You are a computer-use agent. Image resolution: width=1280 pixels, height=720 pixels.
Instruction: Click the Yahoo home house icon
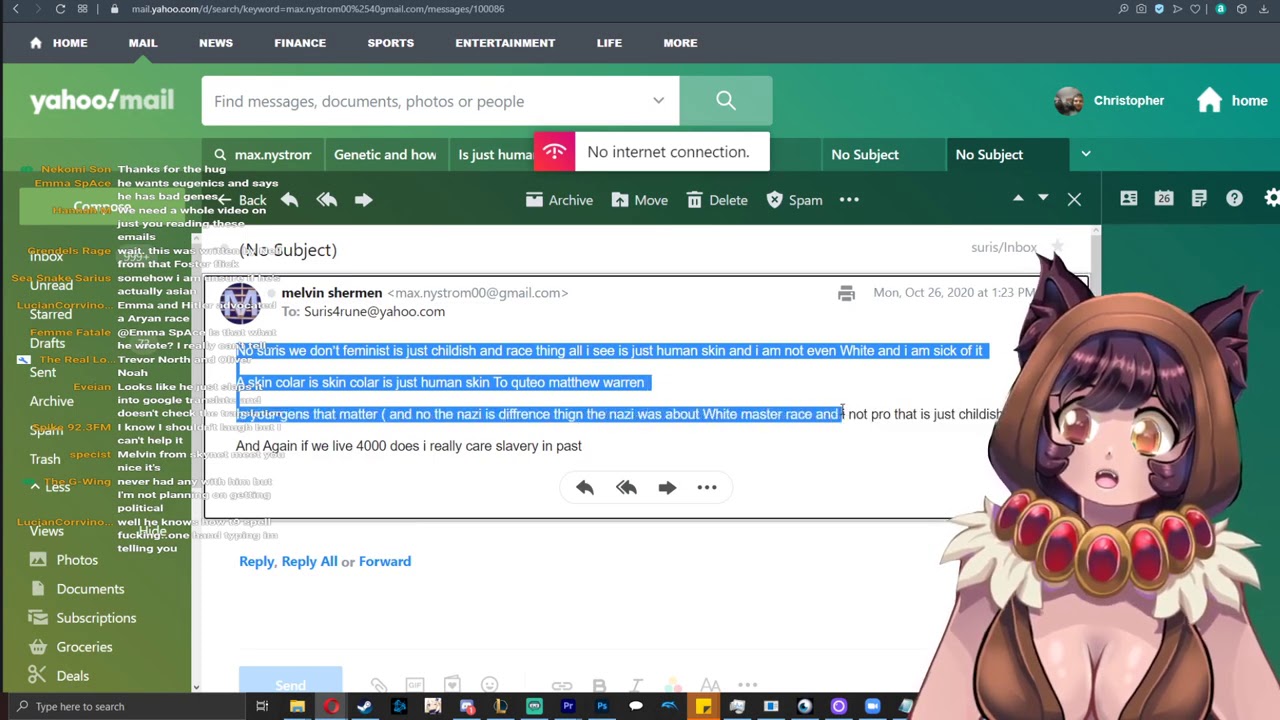pos(1209,100)
